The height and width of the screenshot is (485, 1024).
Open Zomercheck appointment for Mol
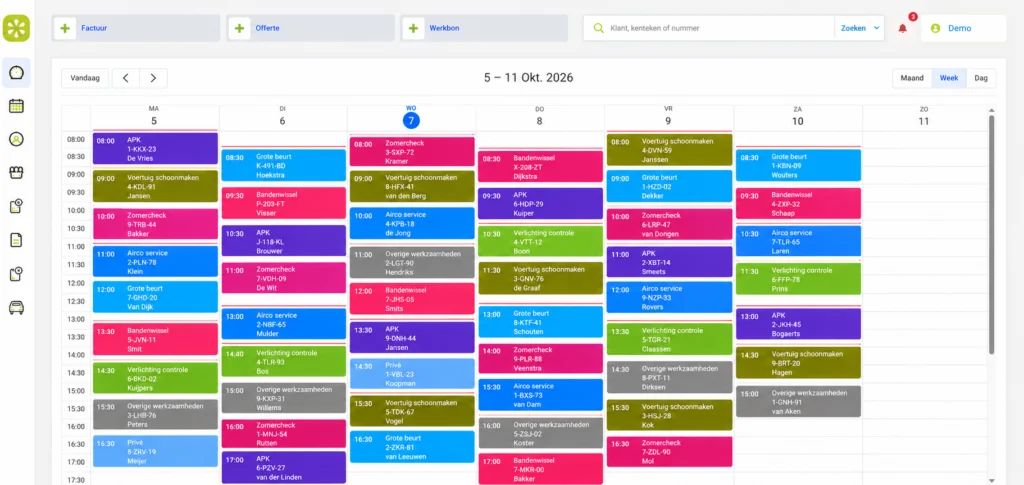pos(669,452)
